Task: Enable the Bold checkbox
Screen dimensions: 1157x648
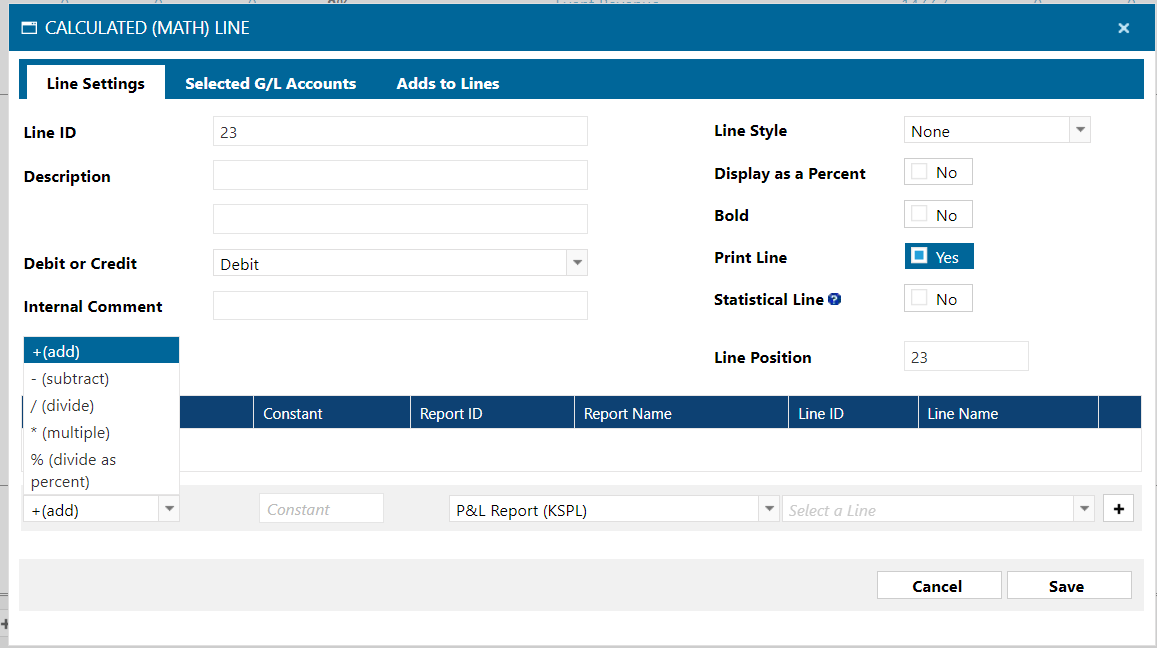Action: tap(919, 215)
